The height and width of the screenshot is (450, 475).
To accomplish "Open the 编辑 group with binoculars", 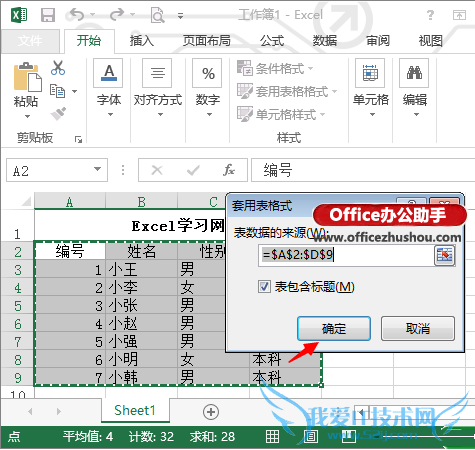I will [415, 88].
